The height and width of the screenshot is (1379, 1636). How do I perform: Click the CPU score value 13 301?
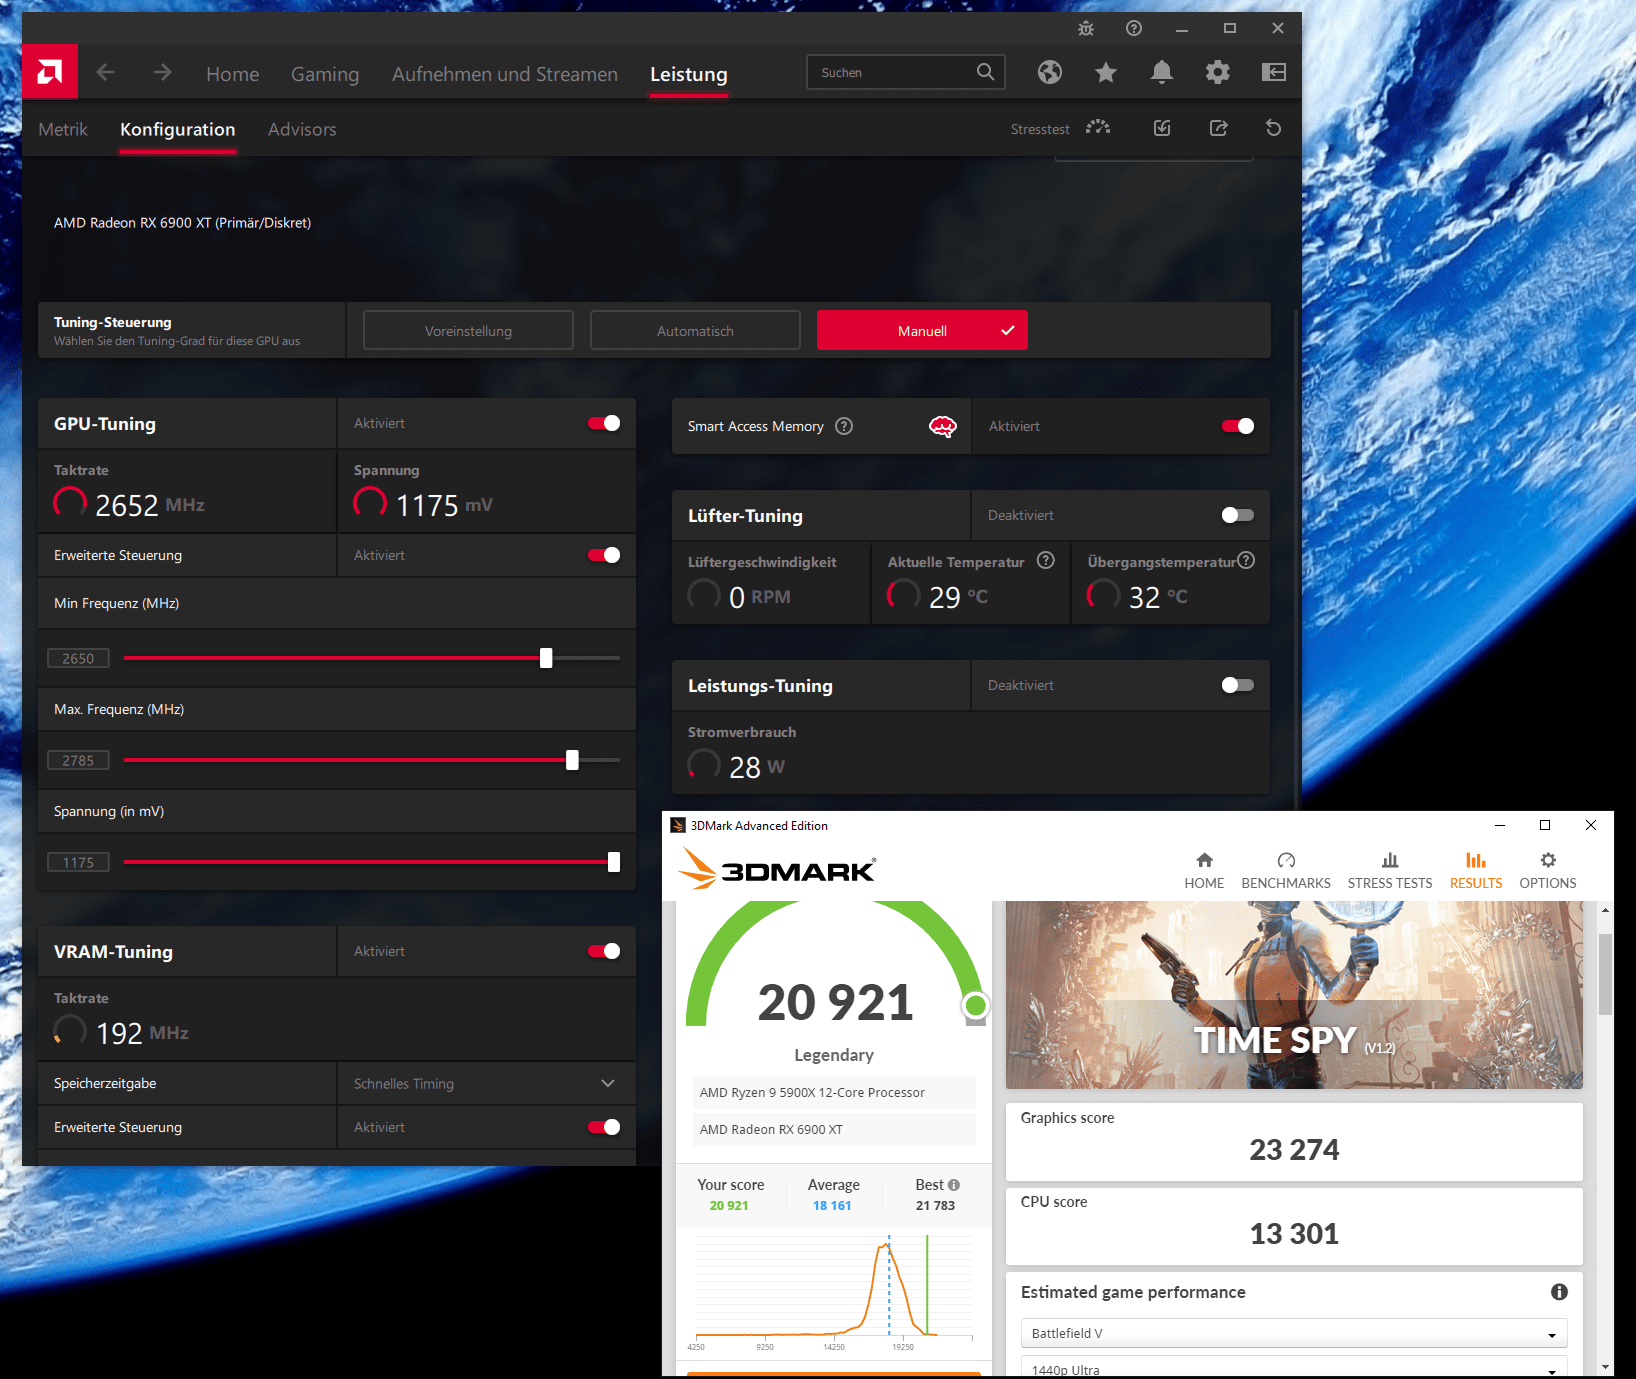click(x=1294, y=1234)
